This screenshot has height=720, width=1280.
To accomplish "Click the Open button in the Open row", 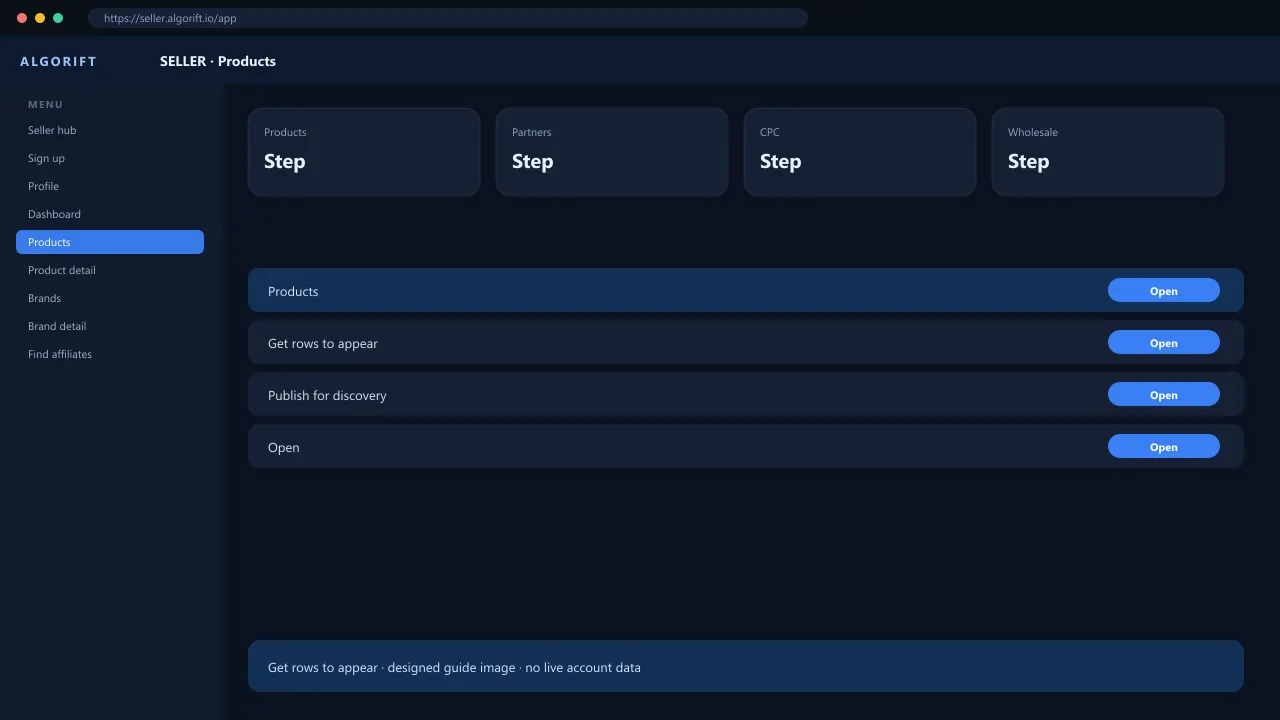I will [x=1164, y=447].
